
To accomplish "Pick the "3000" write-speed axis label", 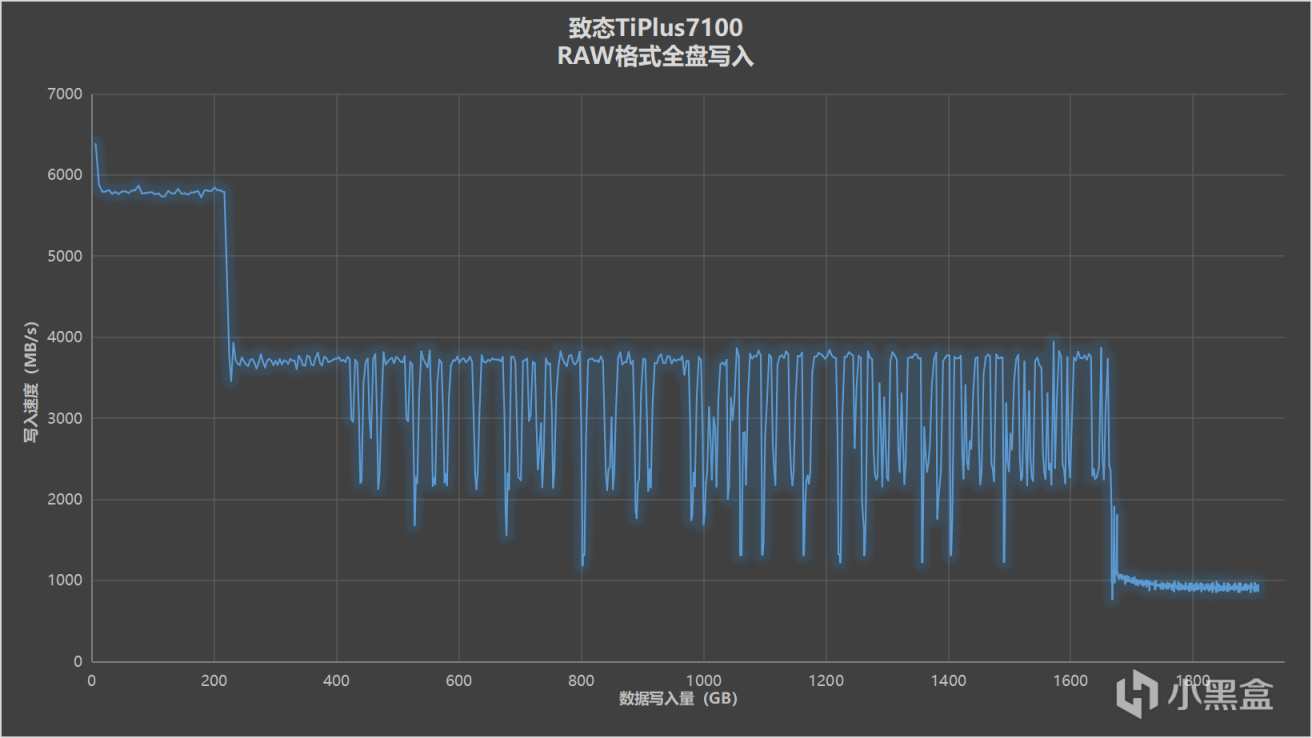I will 66,419.
